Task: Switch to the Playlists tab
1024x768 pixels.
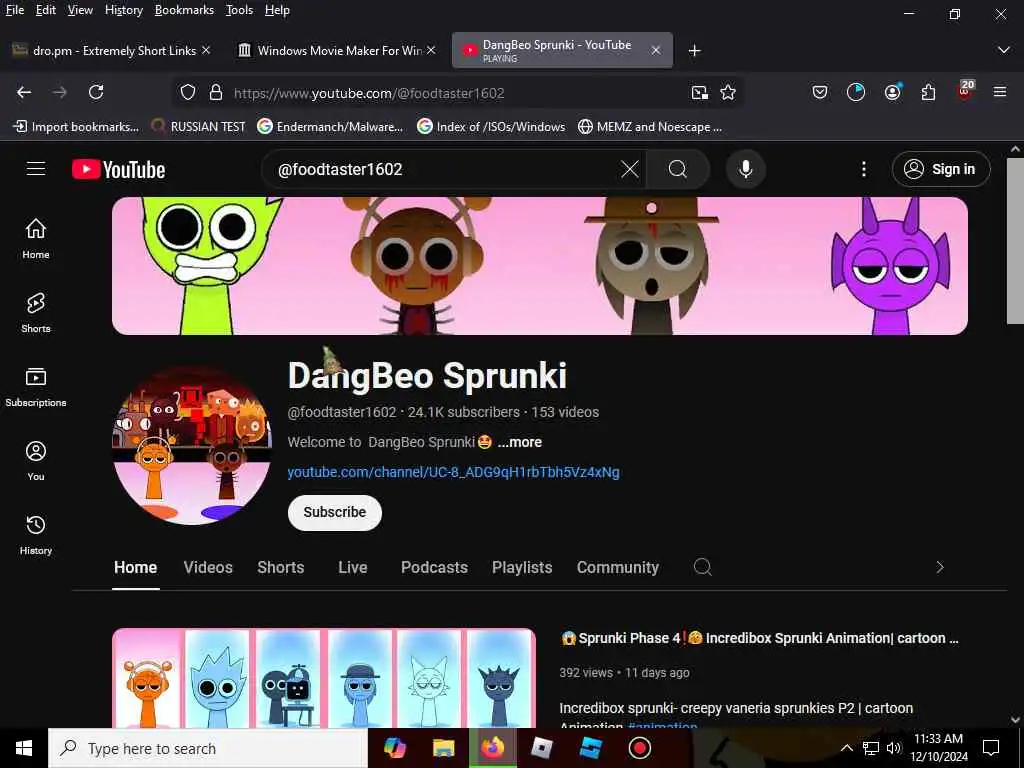Action: click(522, 568)
